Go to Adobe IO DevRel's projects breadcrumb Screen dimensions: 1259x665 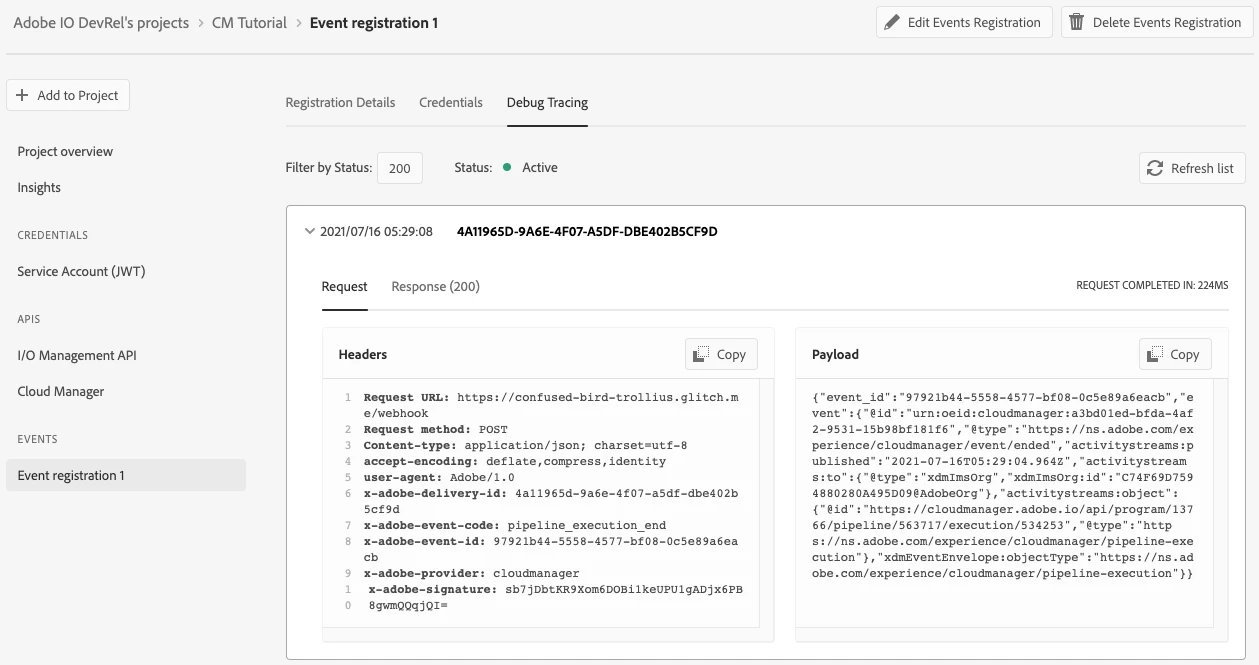(x=101, y=23)
